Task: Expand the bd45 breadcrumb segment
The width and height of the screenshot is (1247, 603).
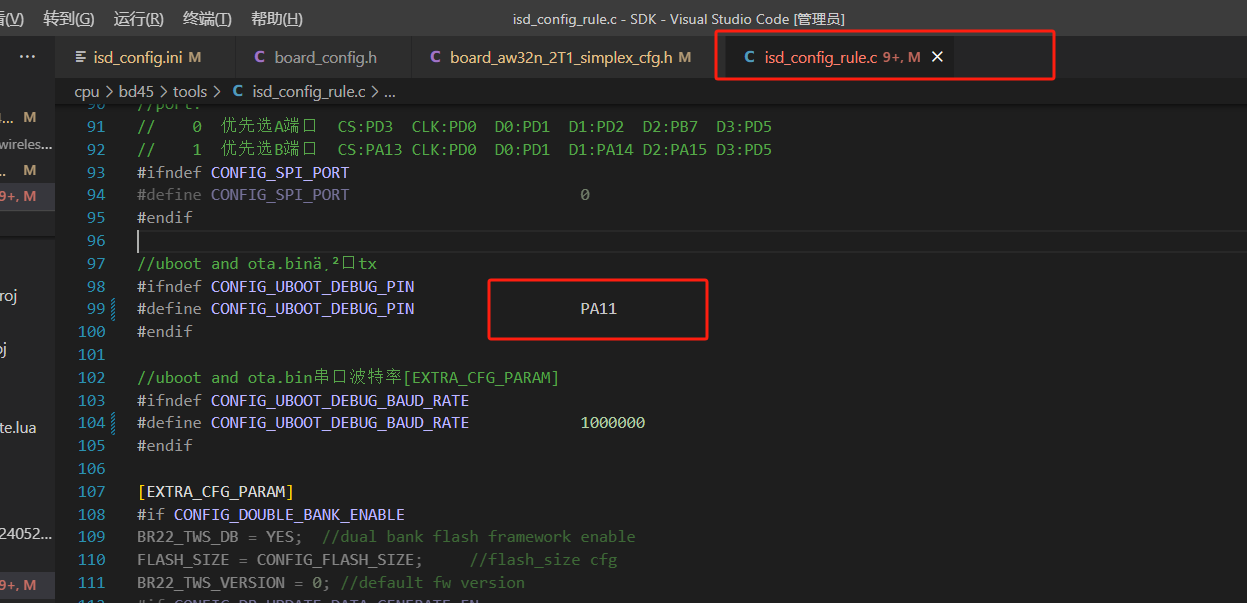Action: [136, 91]
